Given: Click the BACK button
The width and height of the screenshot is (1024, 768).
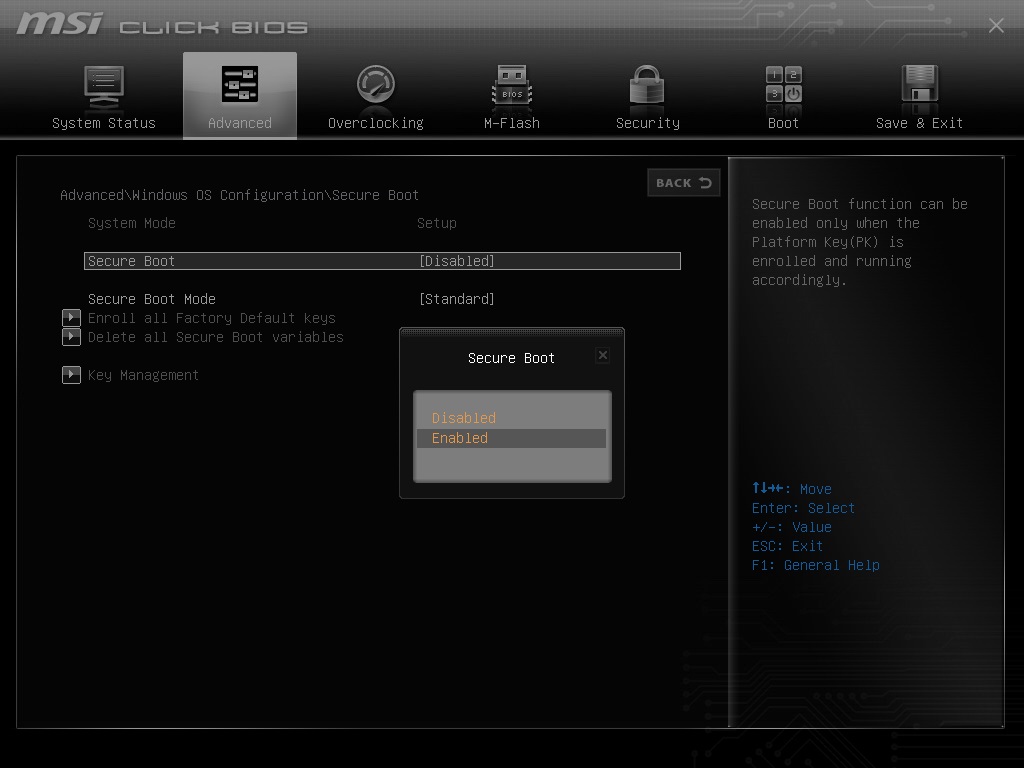Looking at the screenshot, I should pyautogui.click(x=684, y=183).
